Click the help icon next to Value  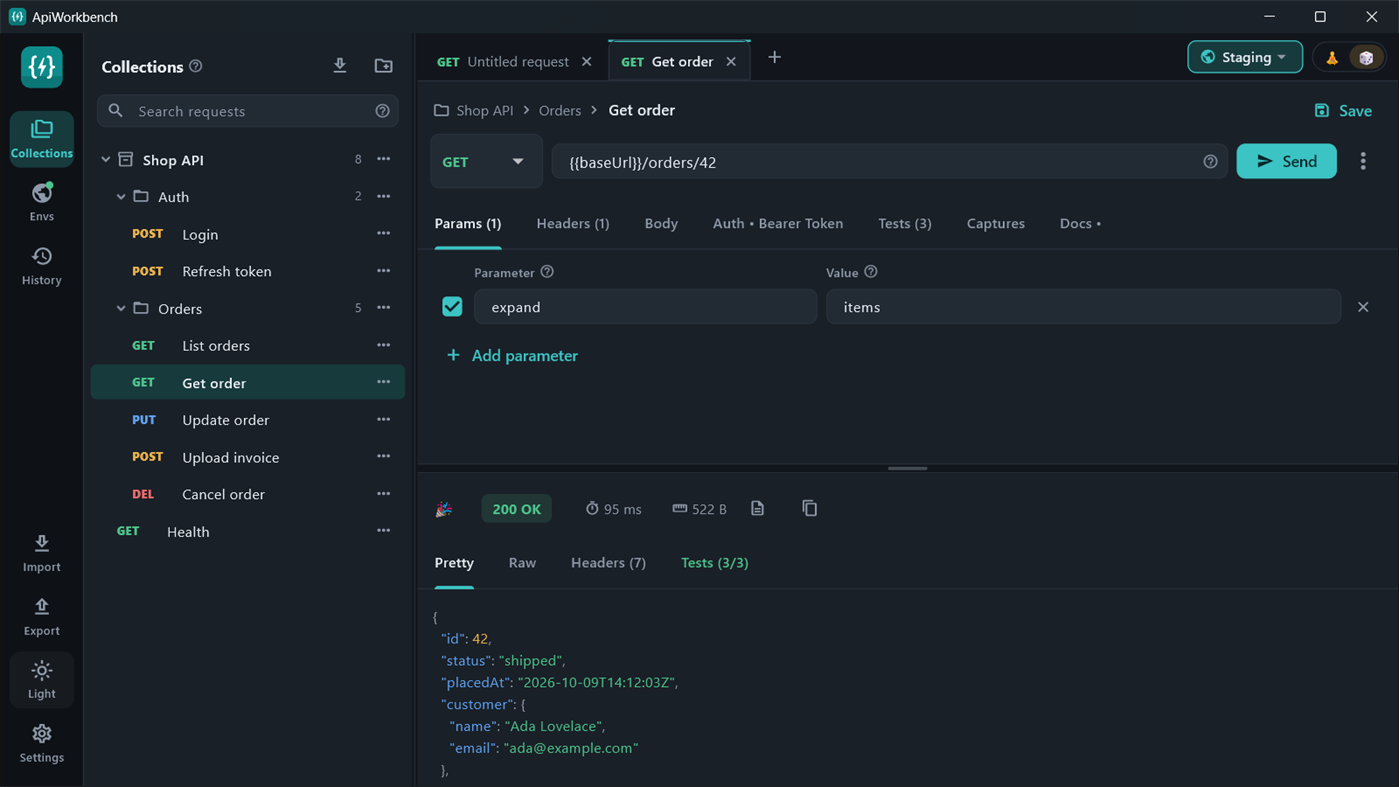pyautogui.click(x=871, y=272)
